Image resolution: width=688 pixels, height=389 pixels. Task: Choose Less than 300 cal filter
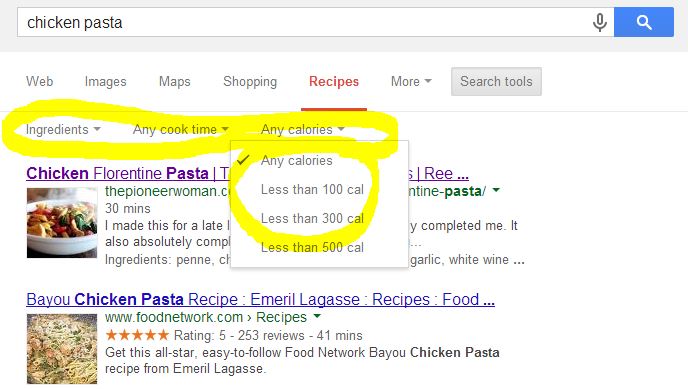(x=312, y=218)
